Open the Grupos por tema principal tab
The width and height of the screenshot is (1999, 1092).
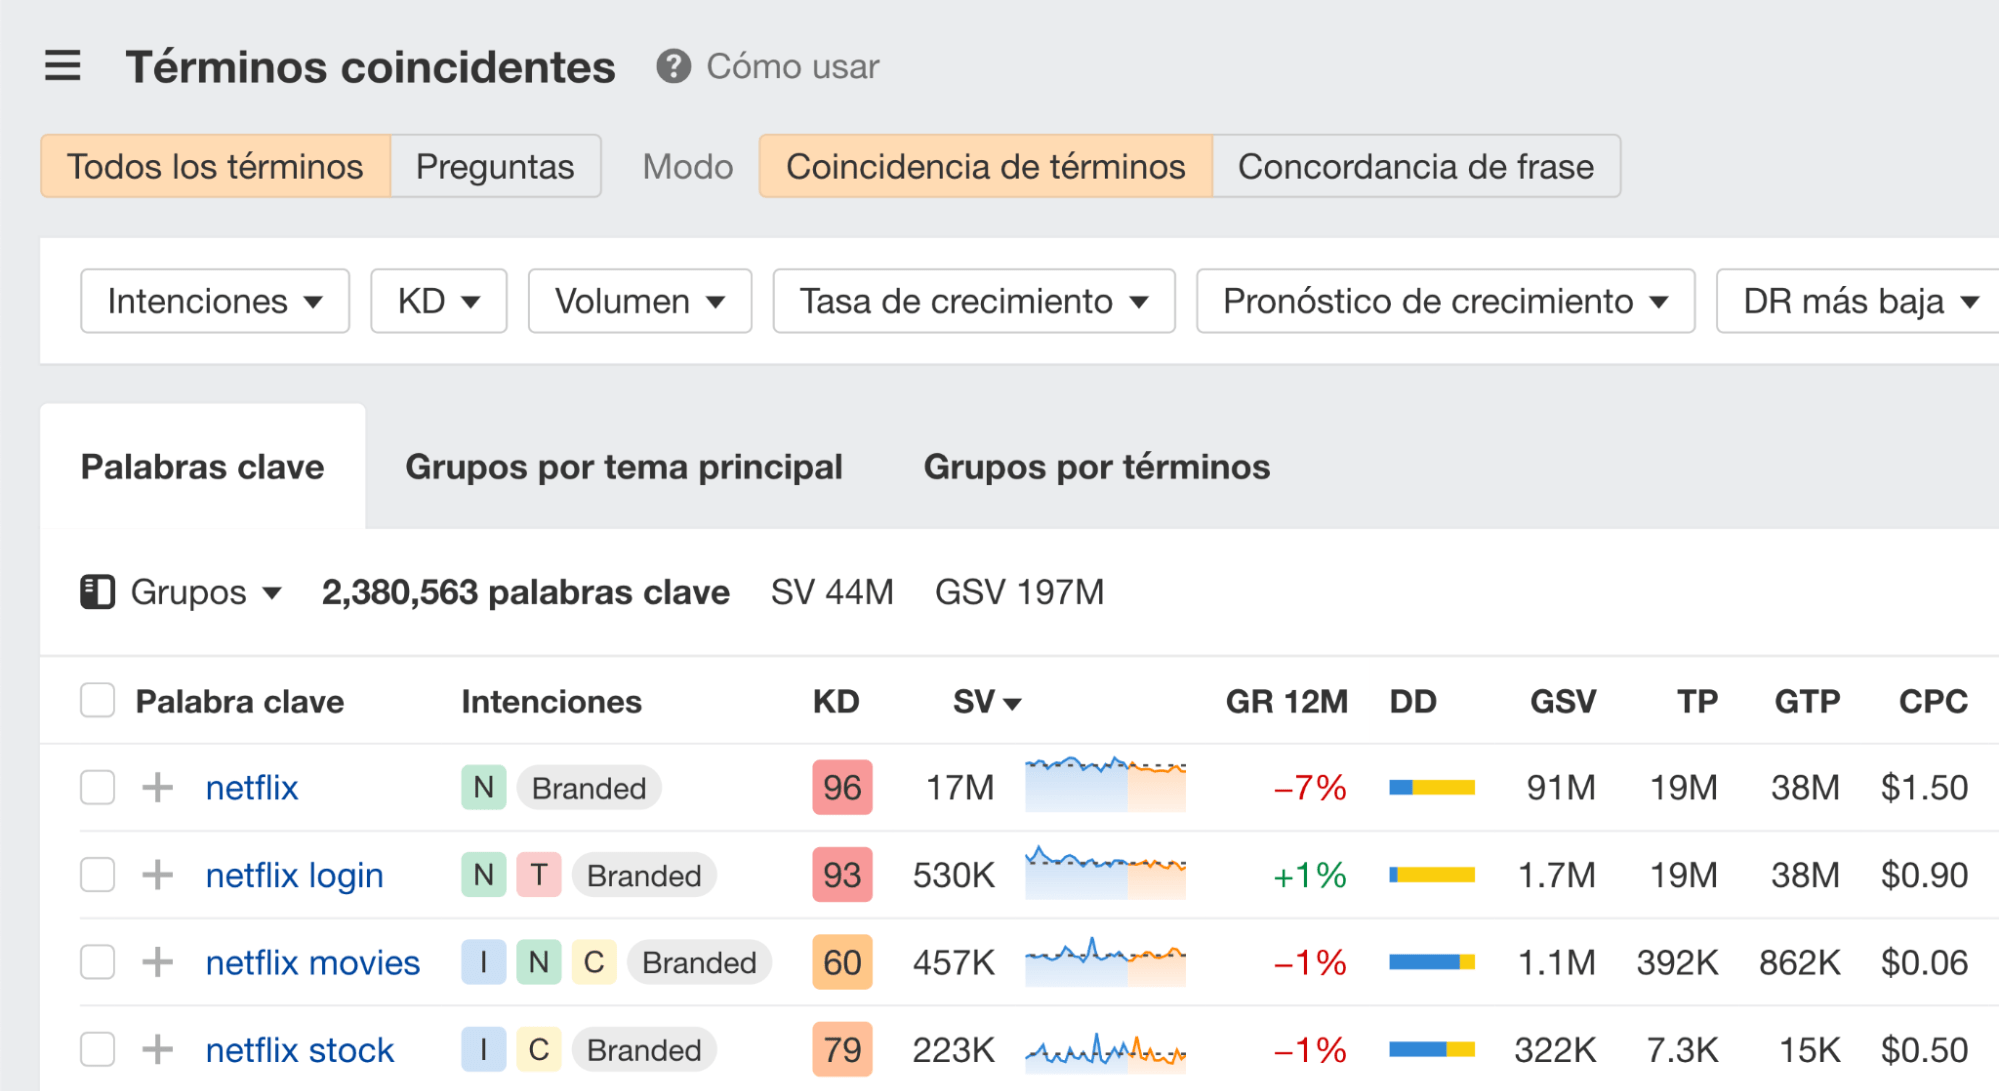pos(624,466)
